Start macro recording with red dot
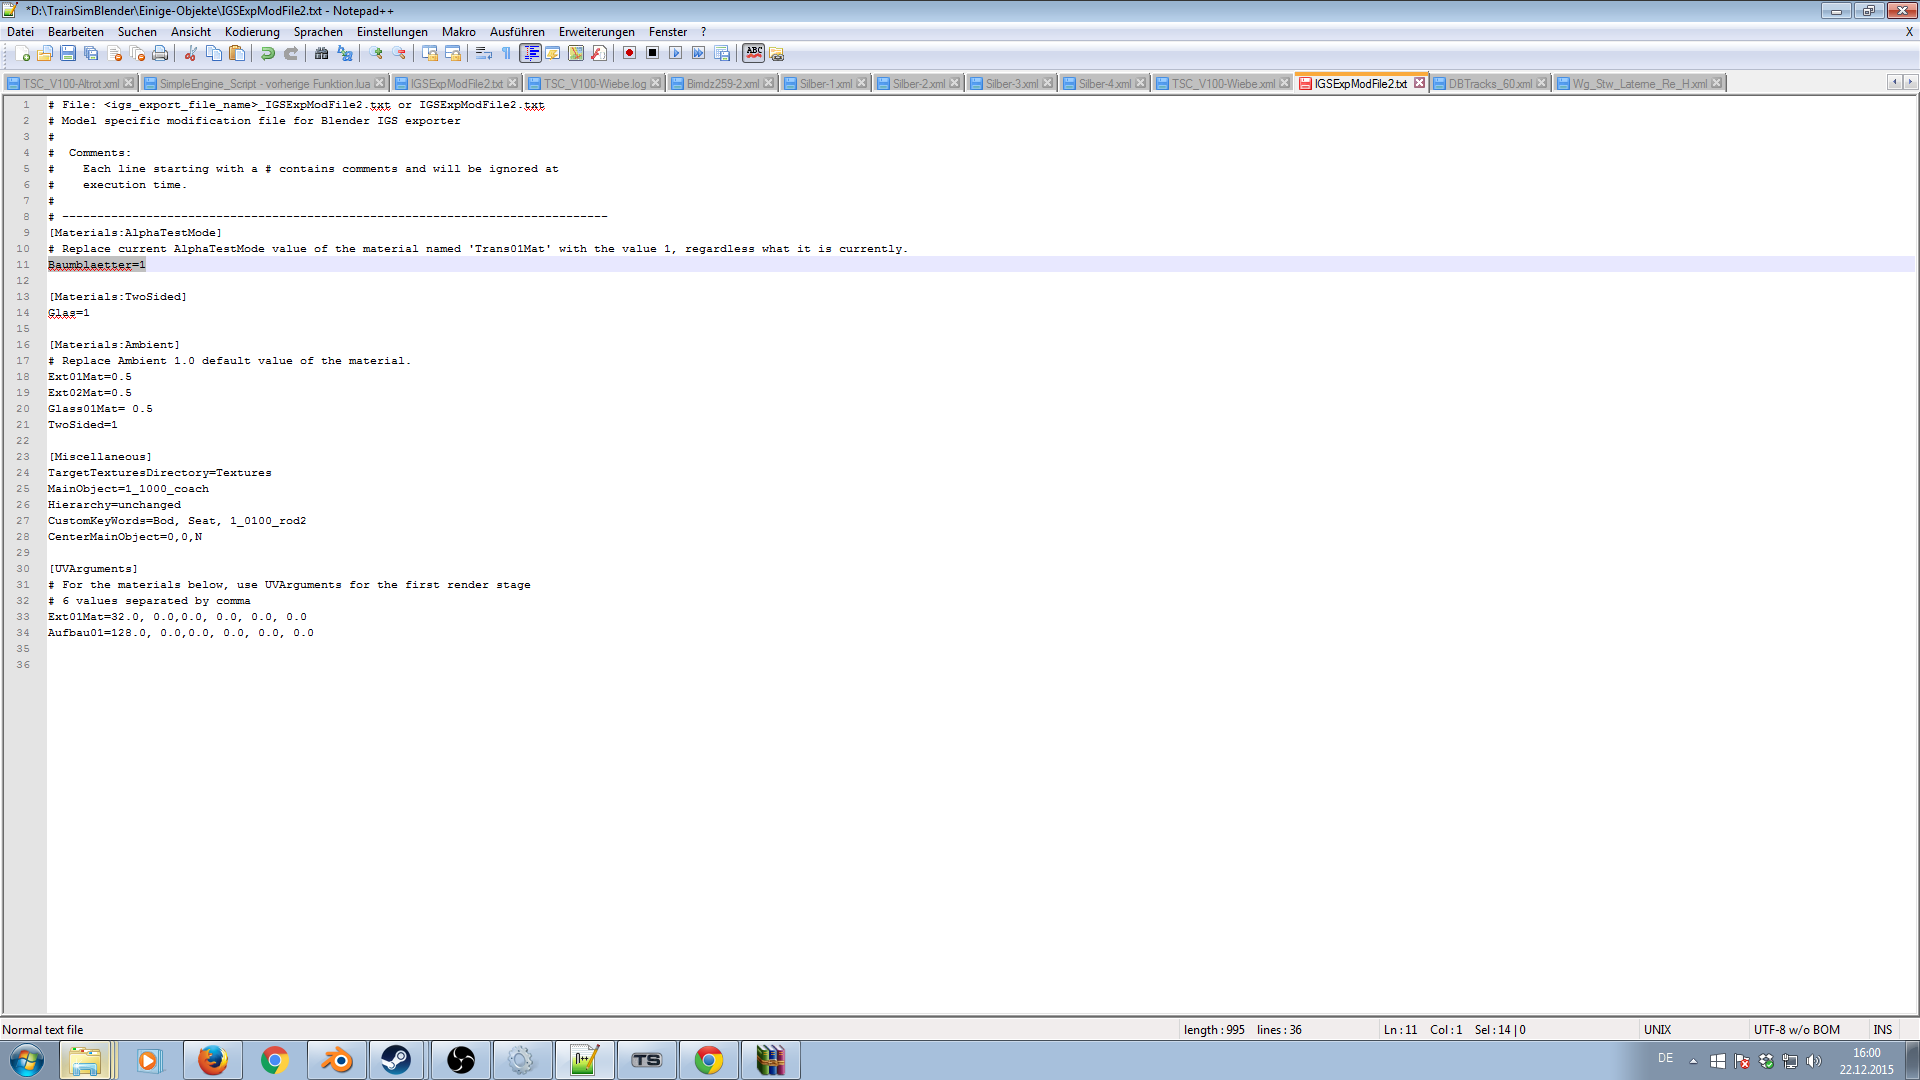Image resolution: width=1920 pixels, height=1080 pixels. 629,54
